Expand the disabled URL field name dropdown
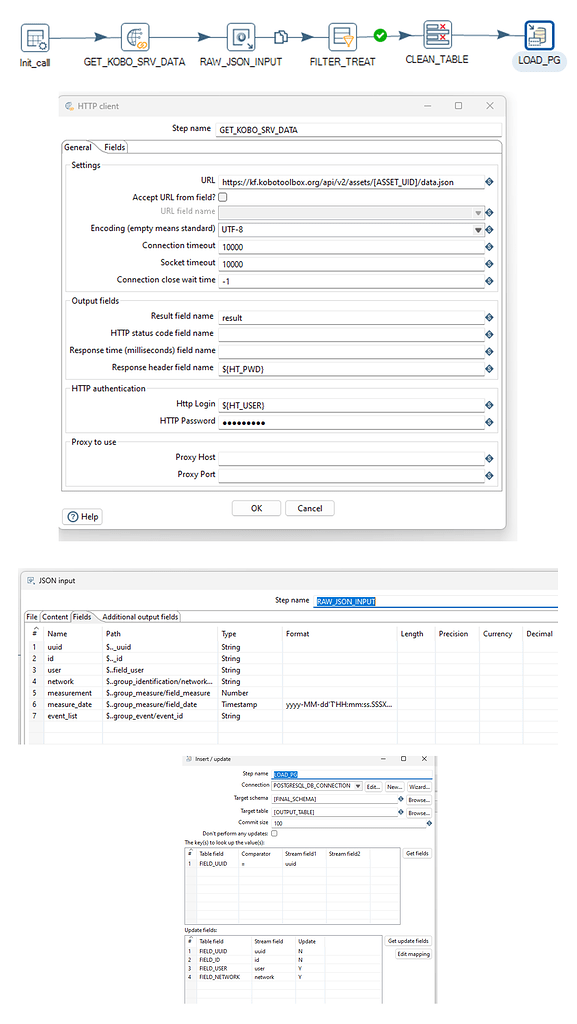The image size is (577, 1024). tap(478, 213)
